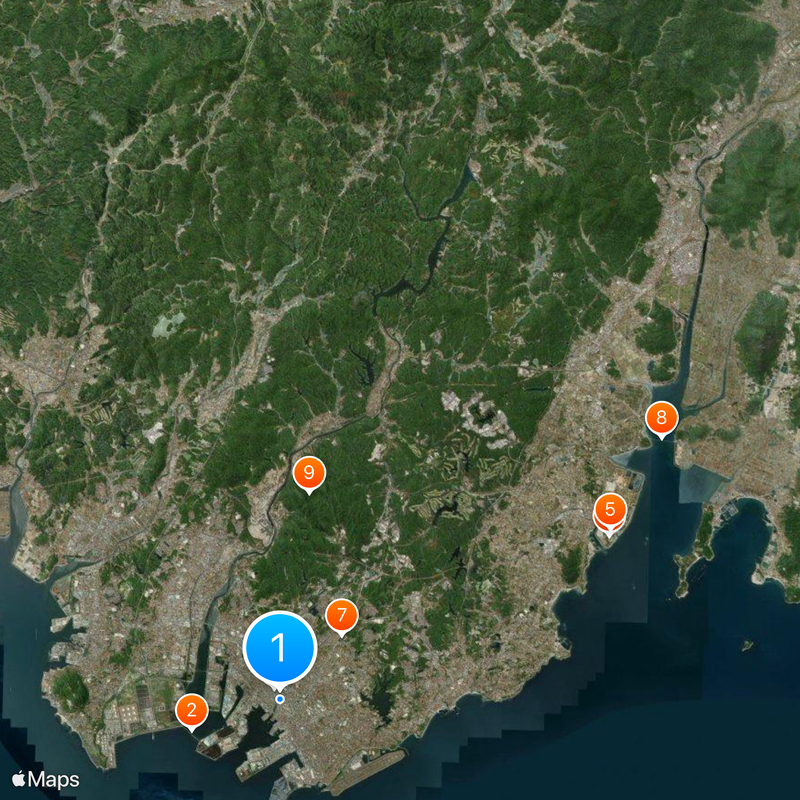Click the orange pin numbered 9
Image resolution: width=800 pixels, height=800 pixels.
point(309,472)
